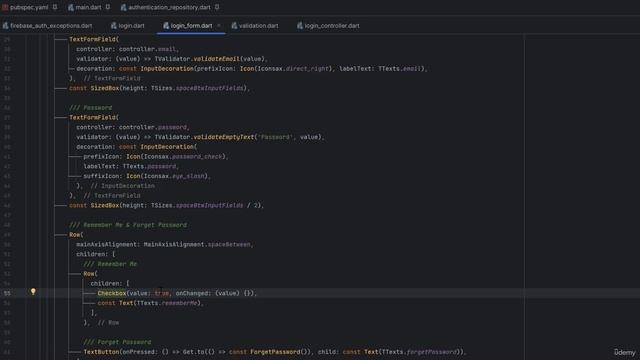Click 'Iconsax.eye_slash' in suffixIcon line
The width and height of the screenshot is (640, 360).
coord(173,176)
